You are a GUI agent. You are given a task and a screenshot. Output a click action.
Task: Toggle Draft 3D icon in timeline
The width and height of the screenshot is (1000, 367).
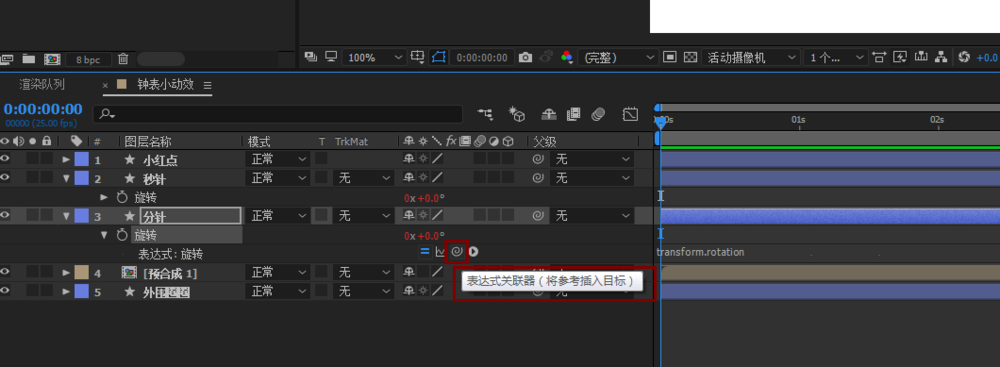[517, 114]
